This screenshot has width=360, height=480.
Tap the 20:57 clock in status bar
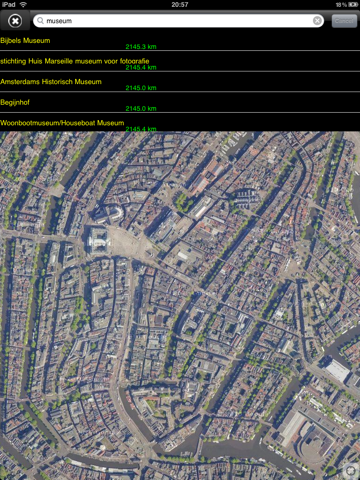click(x=180, y=5)
